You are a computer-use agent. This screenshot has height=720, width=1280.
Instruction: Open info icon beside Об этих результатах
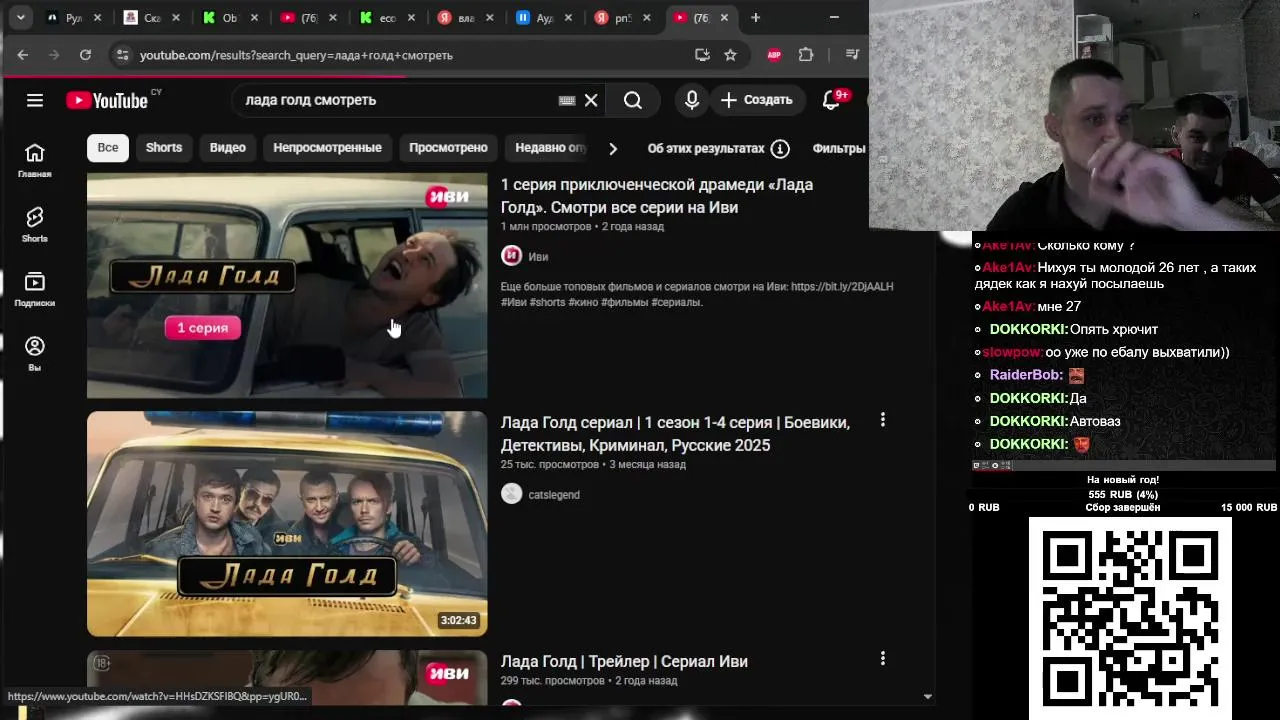point(780,148)
